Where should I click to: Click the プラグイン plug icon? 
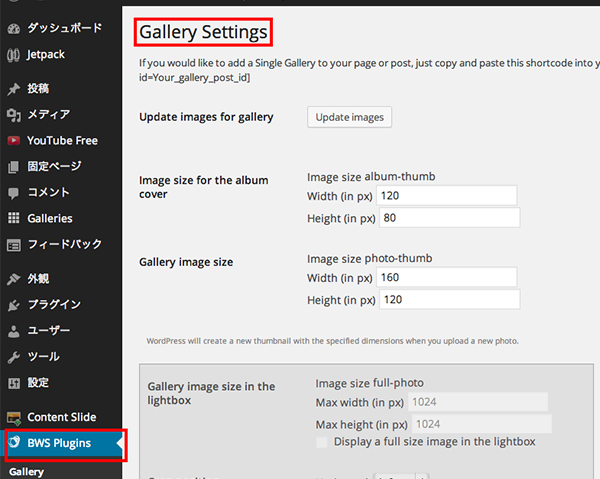[13, 305]
